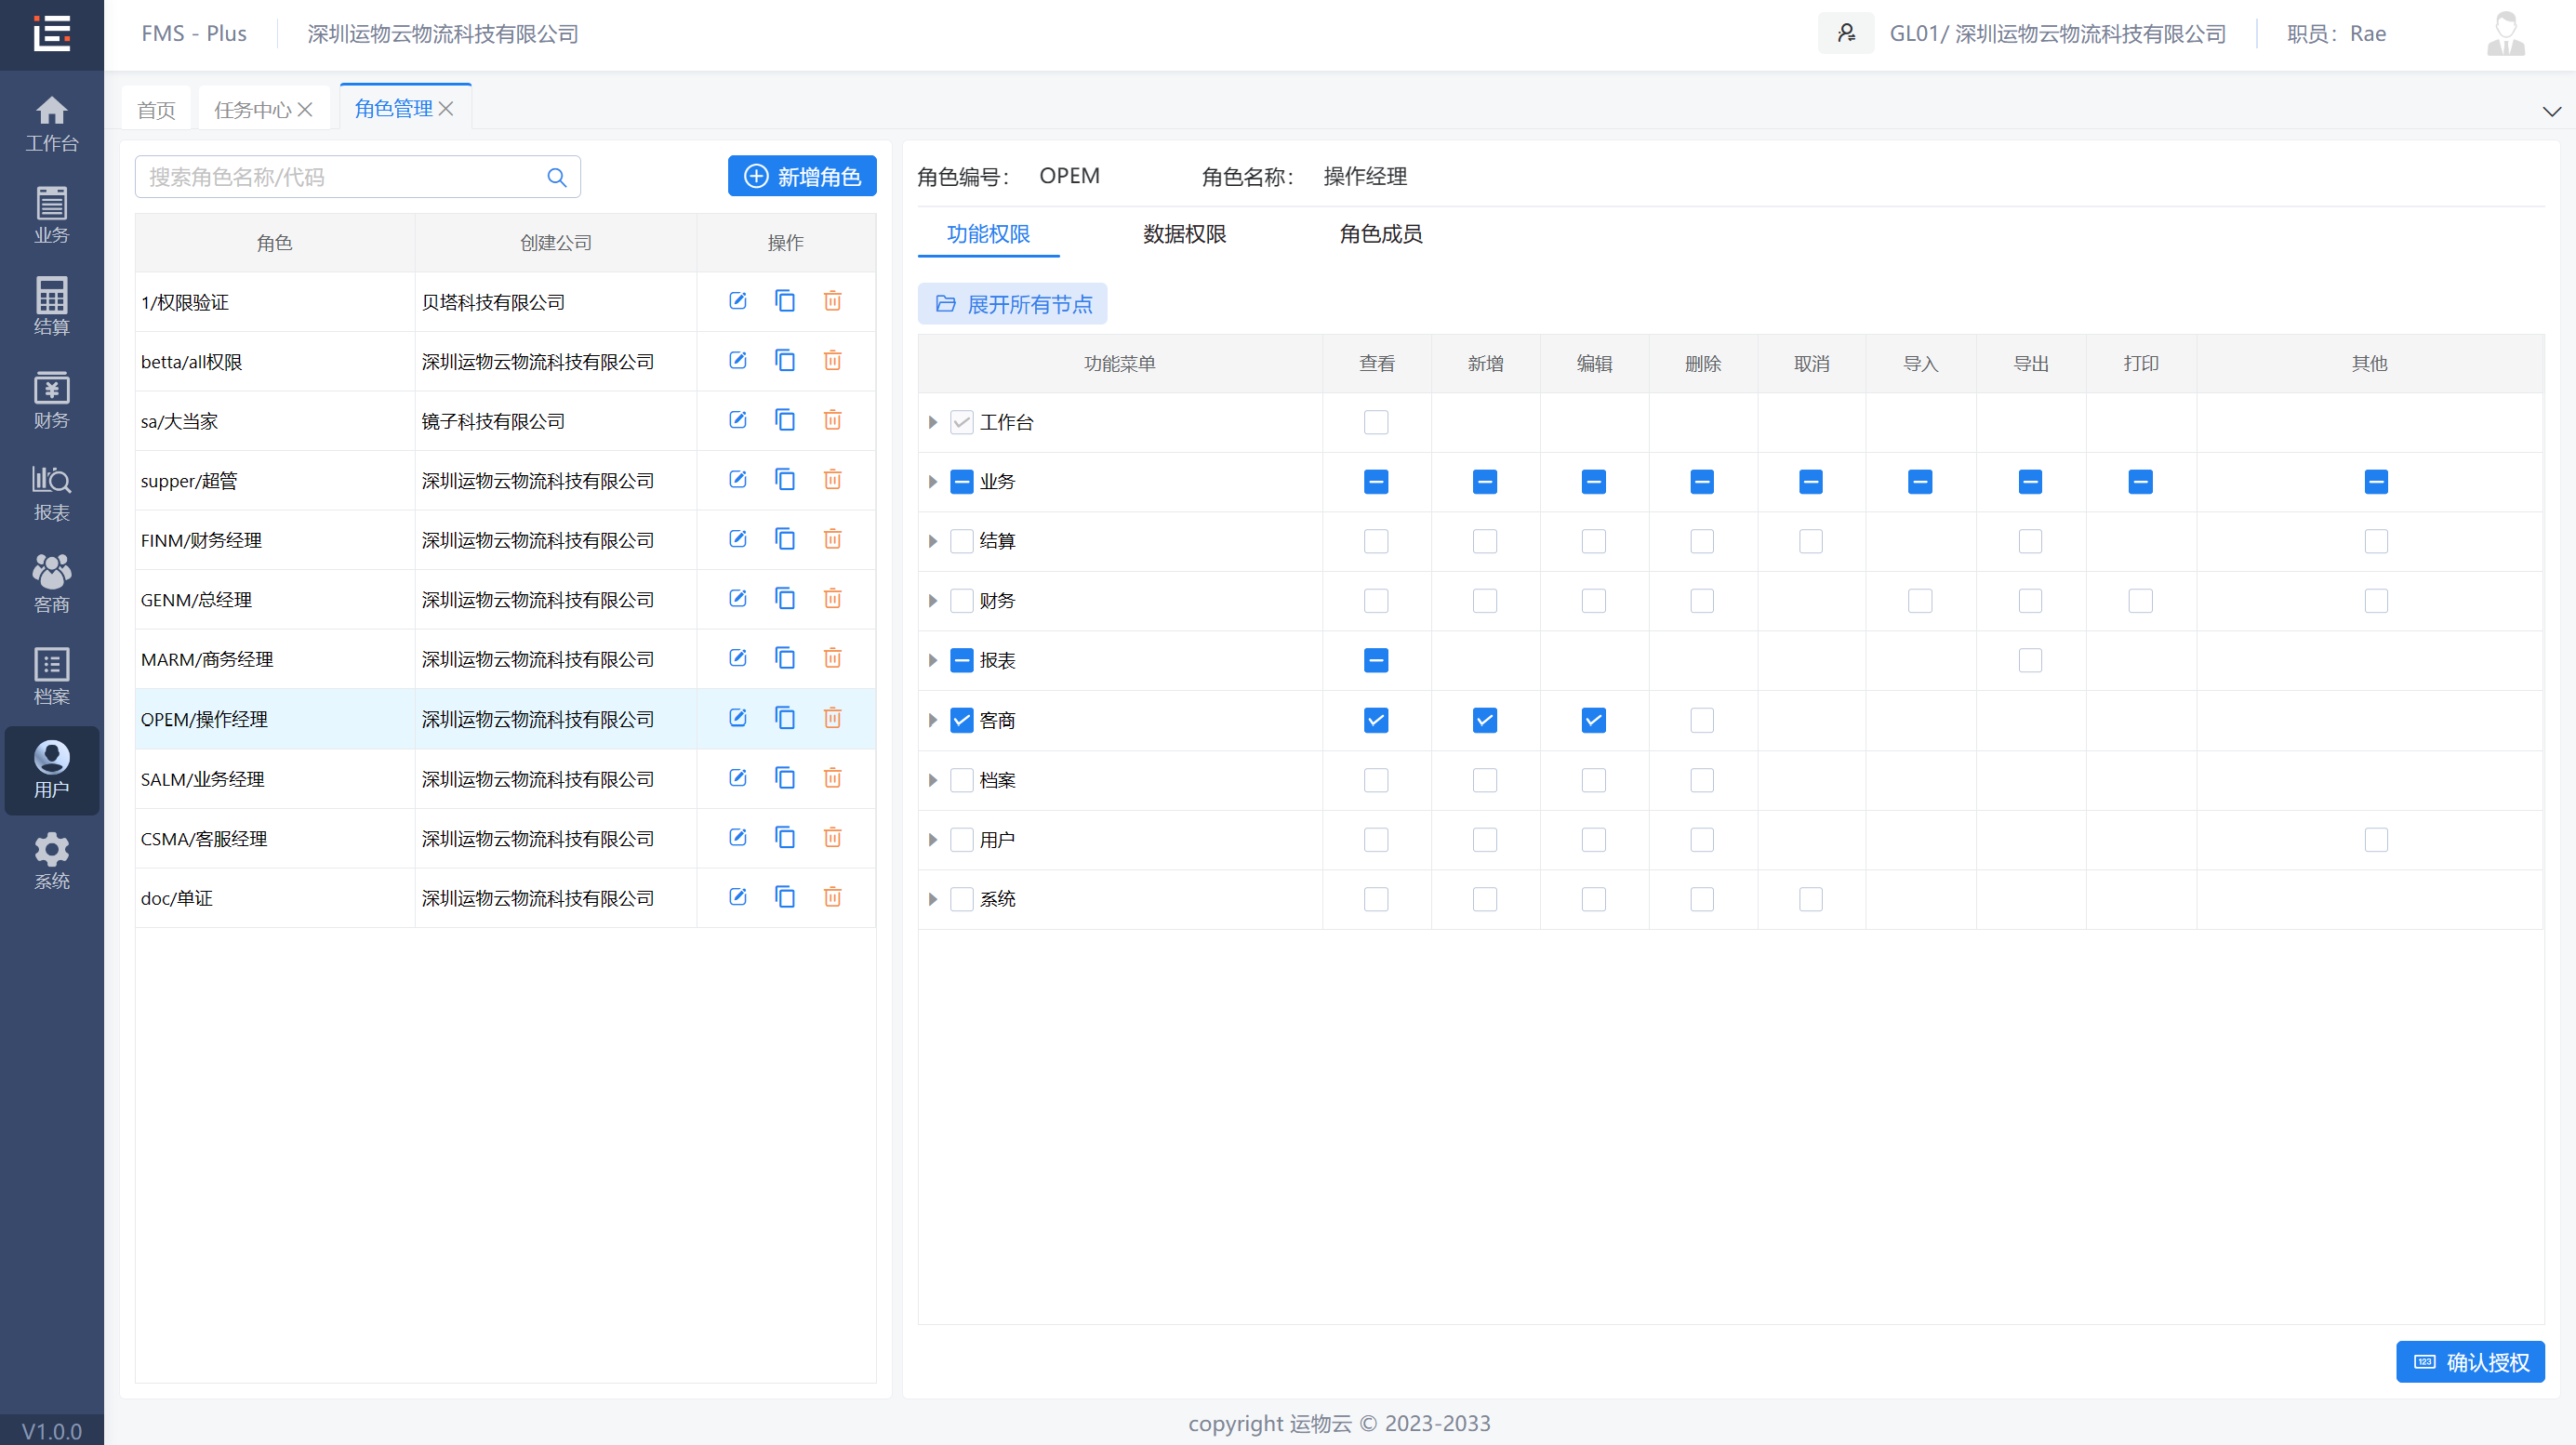Image resolution: width=2576 pixels, height=1445 pixels.
Task: Switch to the 数据权限 tab
Action: tap(1184, 234)
